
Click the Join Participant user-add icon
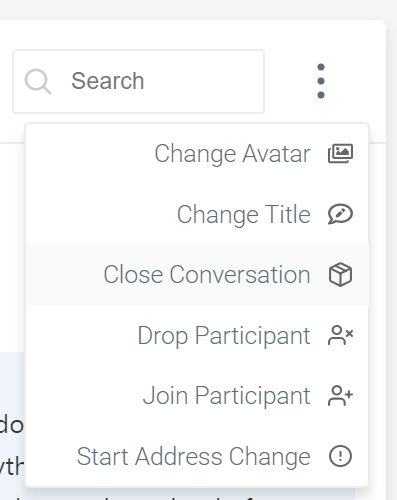(340, 396)
